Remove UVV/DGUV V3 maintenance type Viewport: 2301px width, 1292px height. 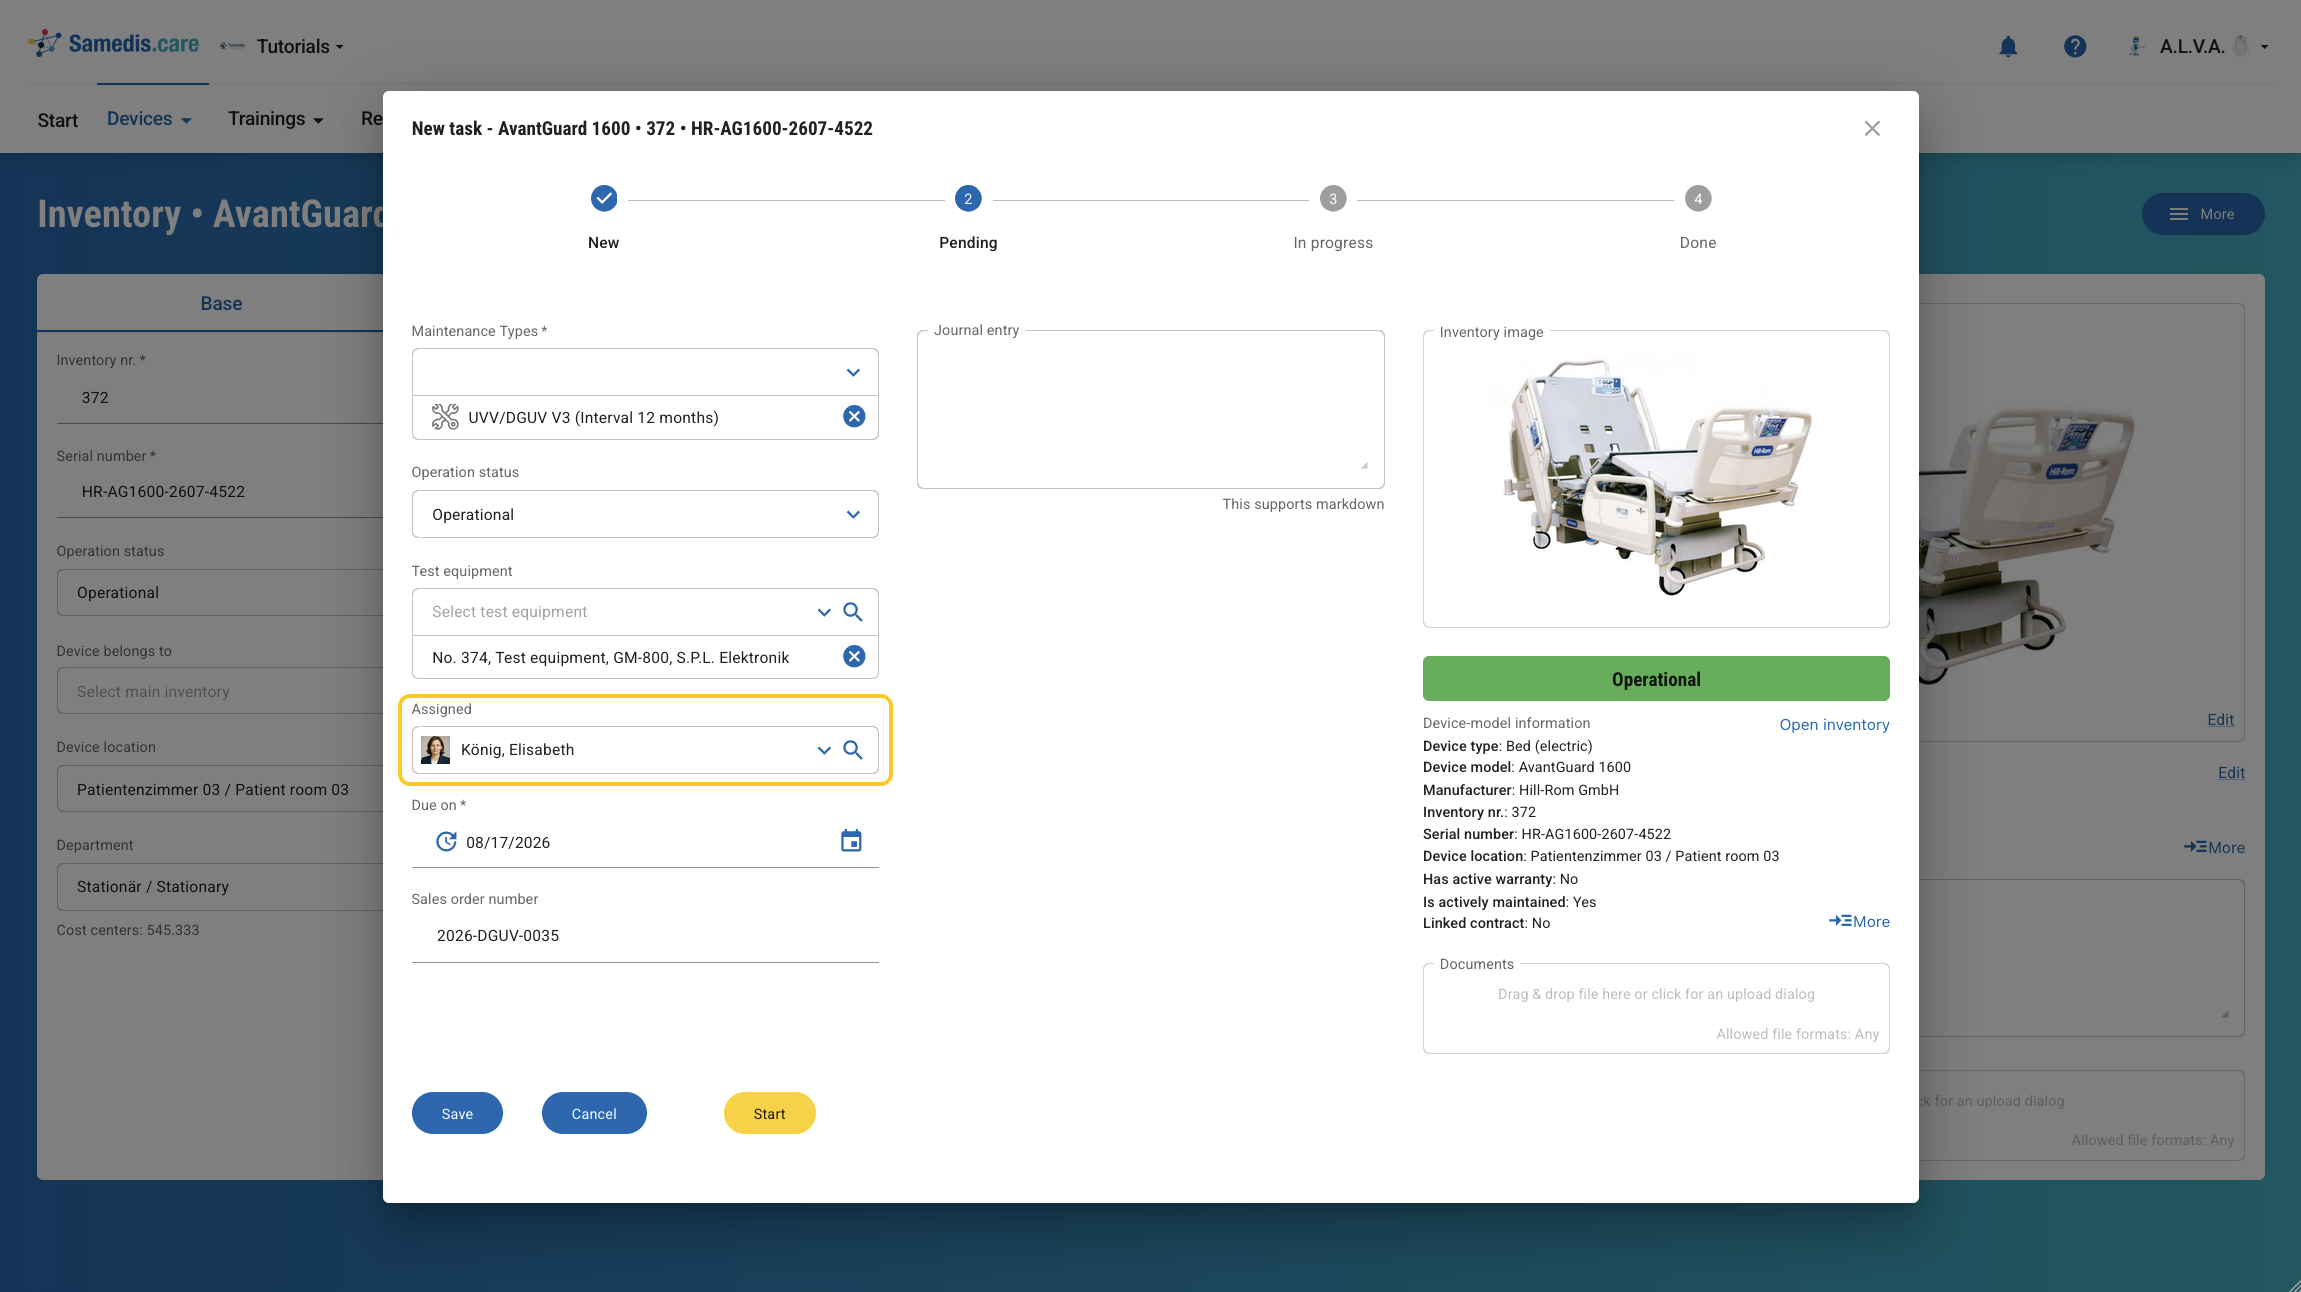[x=854, y=417]
